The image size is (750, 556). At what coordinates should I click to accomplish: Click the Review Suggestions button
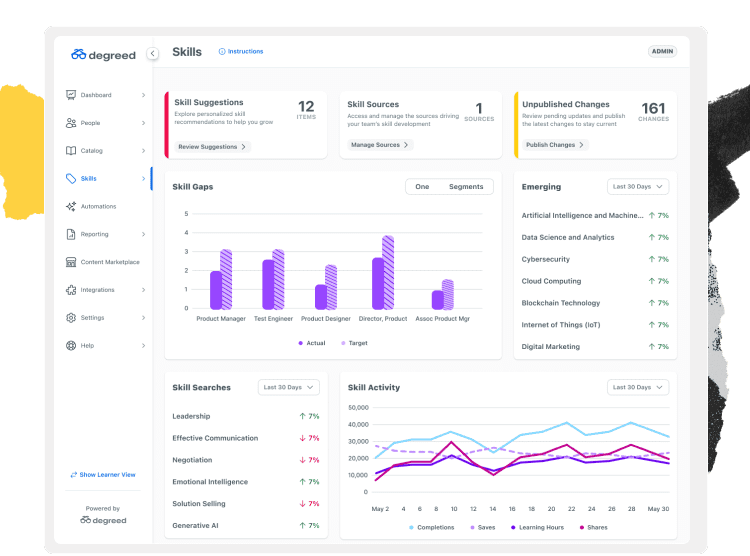pos(211,146)
